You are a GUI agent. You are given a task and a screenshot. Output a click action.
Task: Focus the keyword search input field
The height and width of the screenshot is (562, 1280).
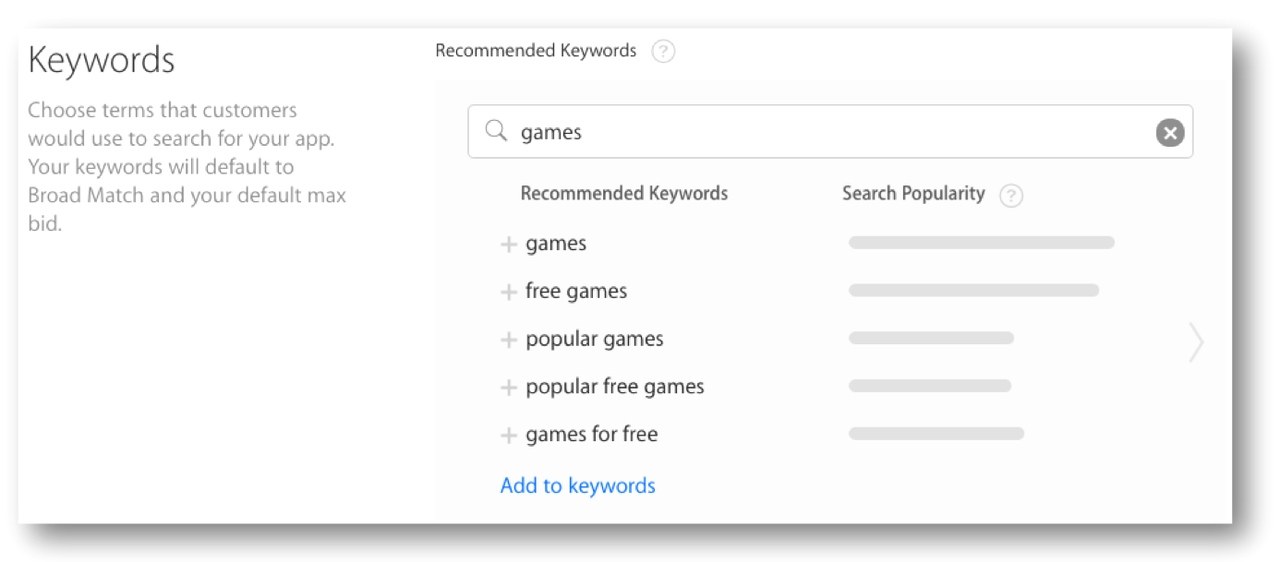tap(830, 132)
